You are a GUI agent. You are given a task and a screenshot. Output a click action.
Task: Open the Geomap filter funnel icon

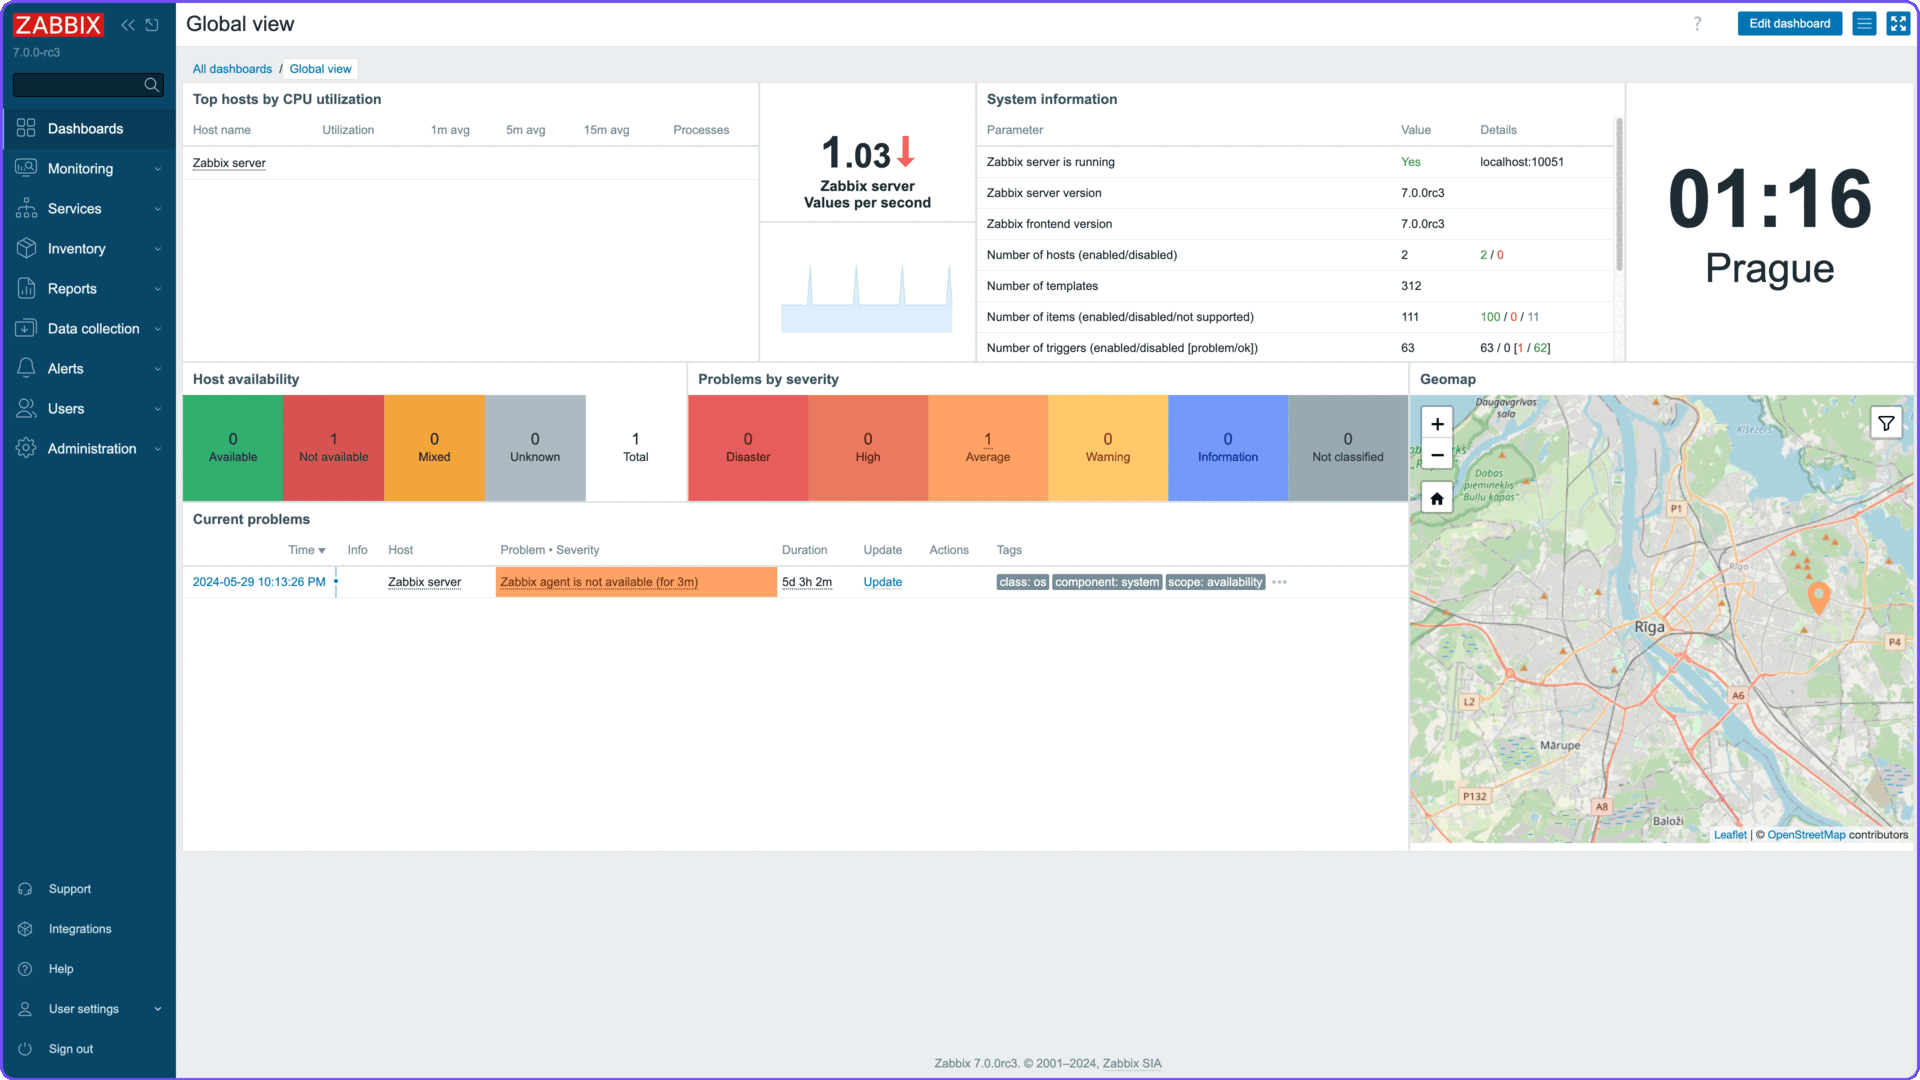1886,422
